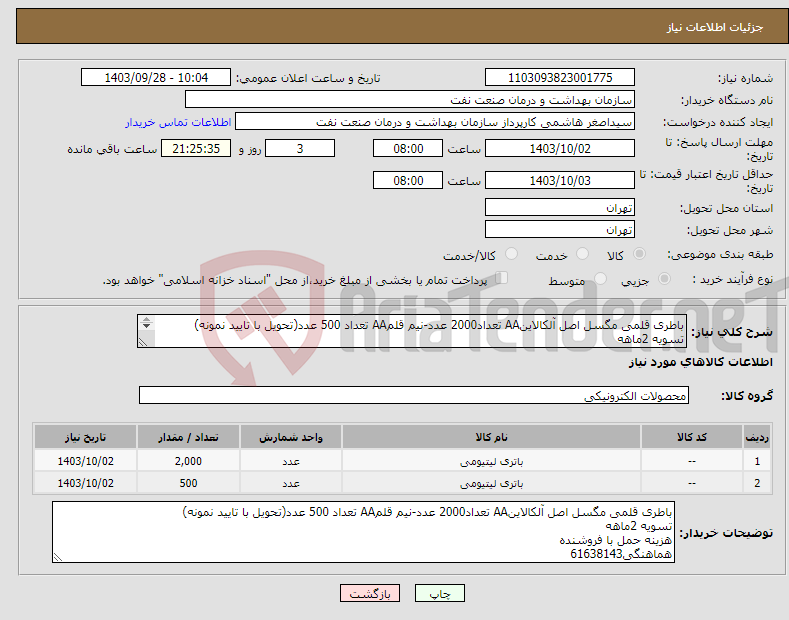Click the quantity cell 500

click(x=188, y=483)
